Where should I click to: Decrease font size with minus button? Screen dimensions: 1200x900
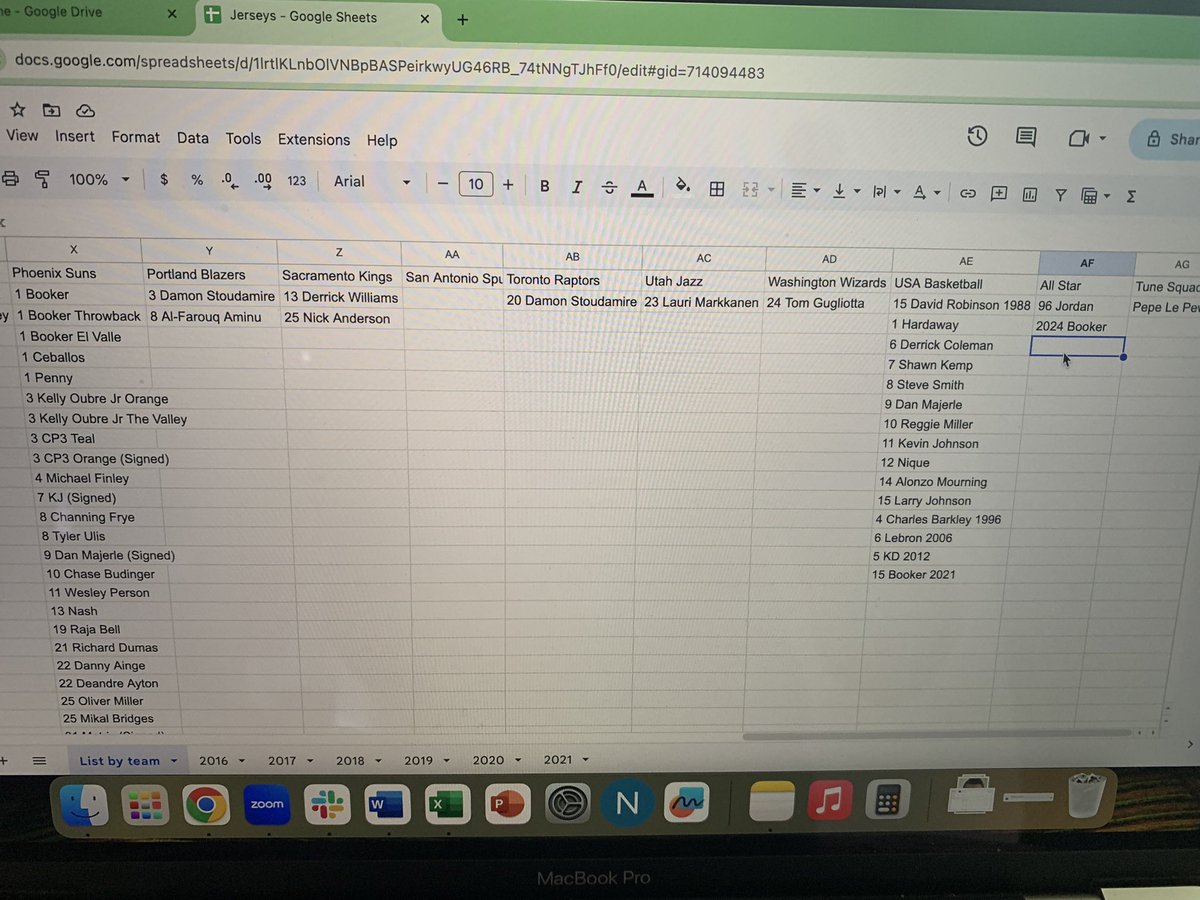coord(443,183)
